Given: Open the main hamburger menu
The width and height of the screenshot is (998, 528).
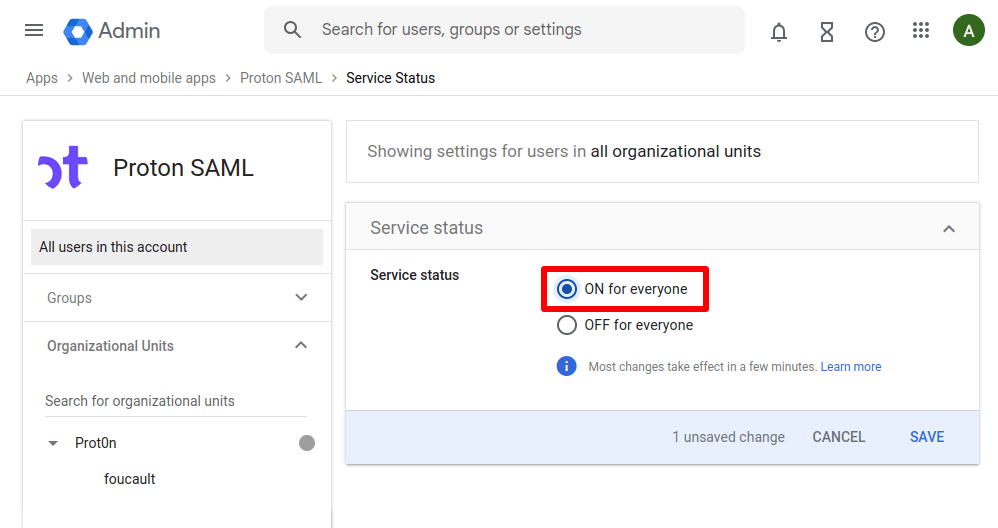Looking at the screenshot, I should tap(34, 30).
